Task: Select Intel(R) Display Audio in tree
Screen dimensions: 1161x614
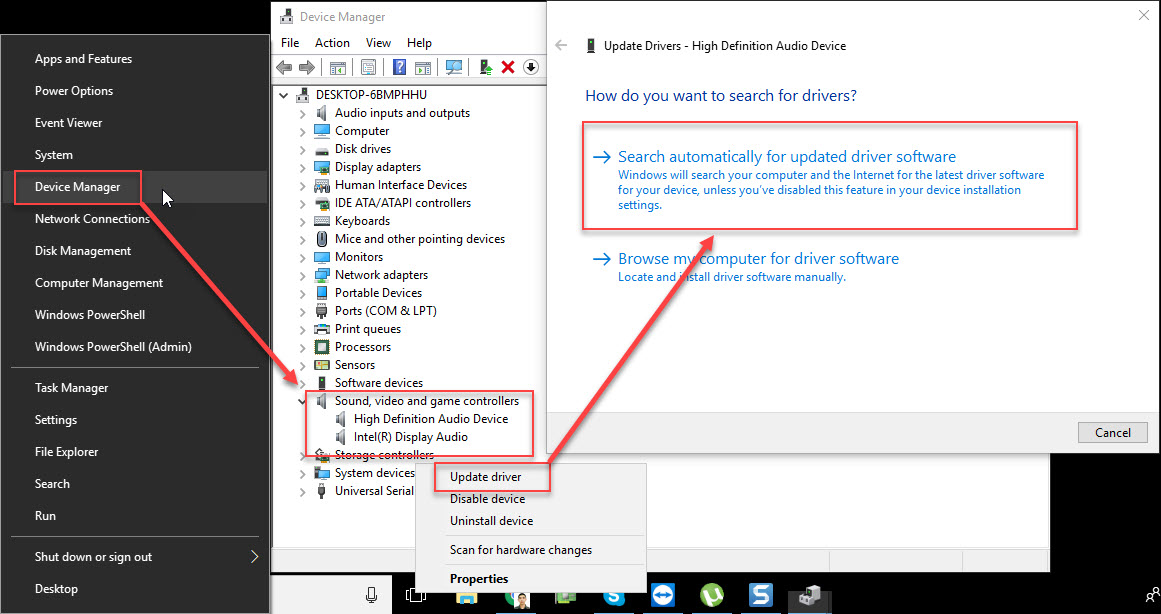Action: coord(411,437)
